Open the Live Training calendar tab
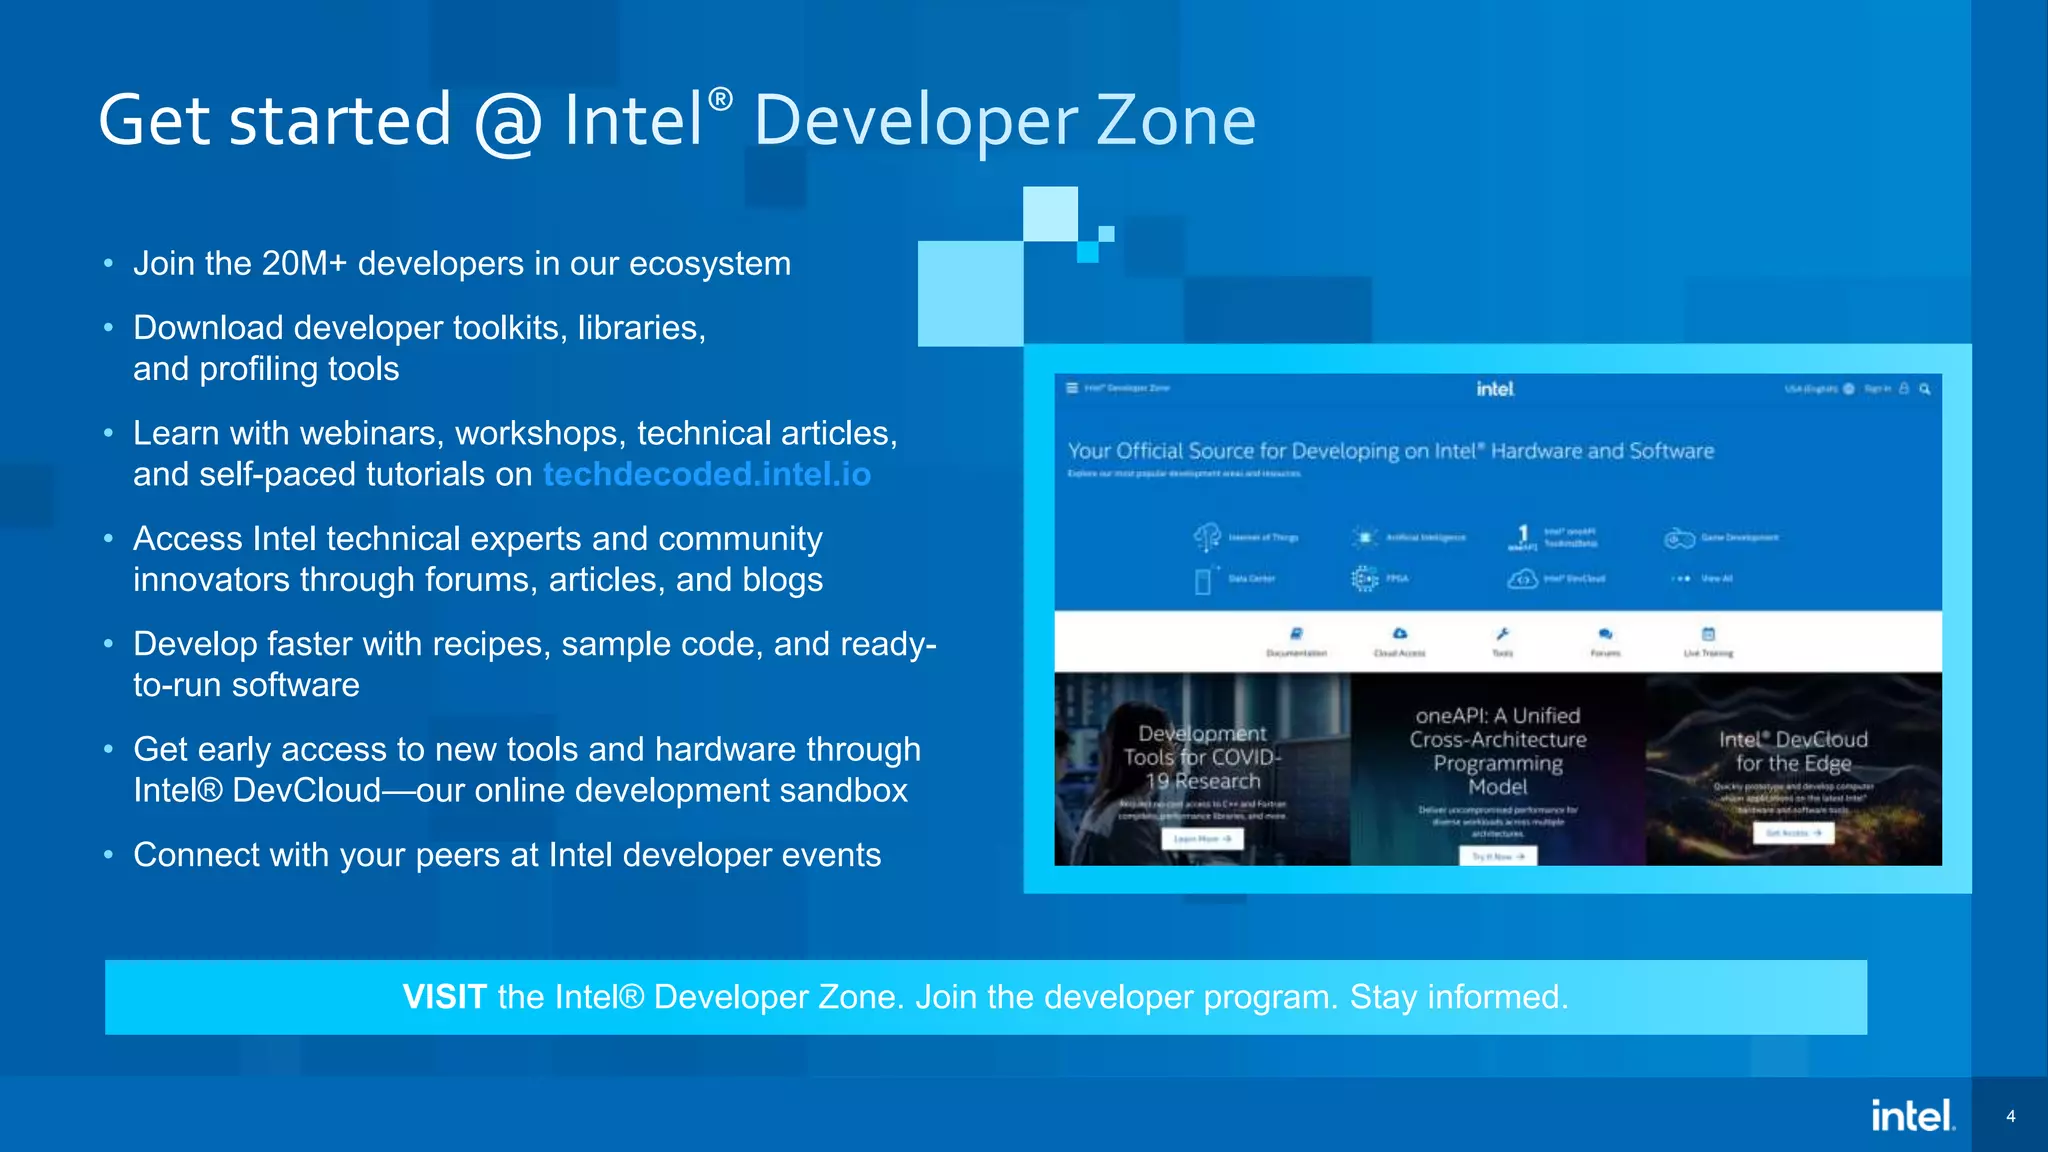 click(1708, 641)
